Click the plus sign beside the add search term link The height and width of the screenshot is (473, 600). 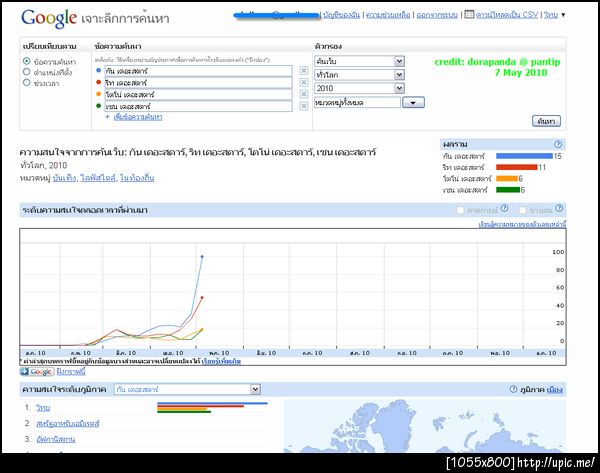[x=108, y=117]
